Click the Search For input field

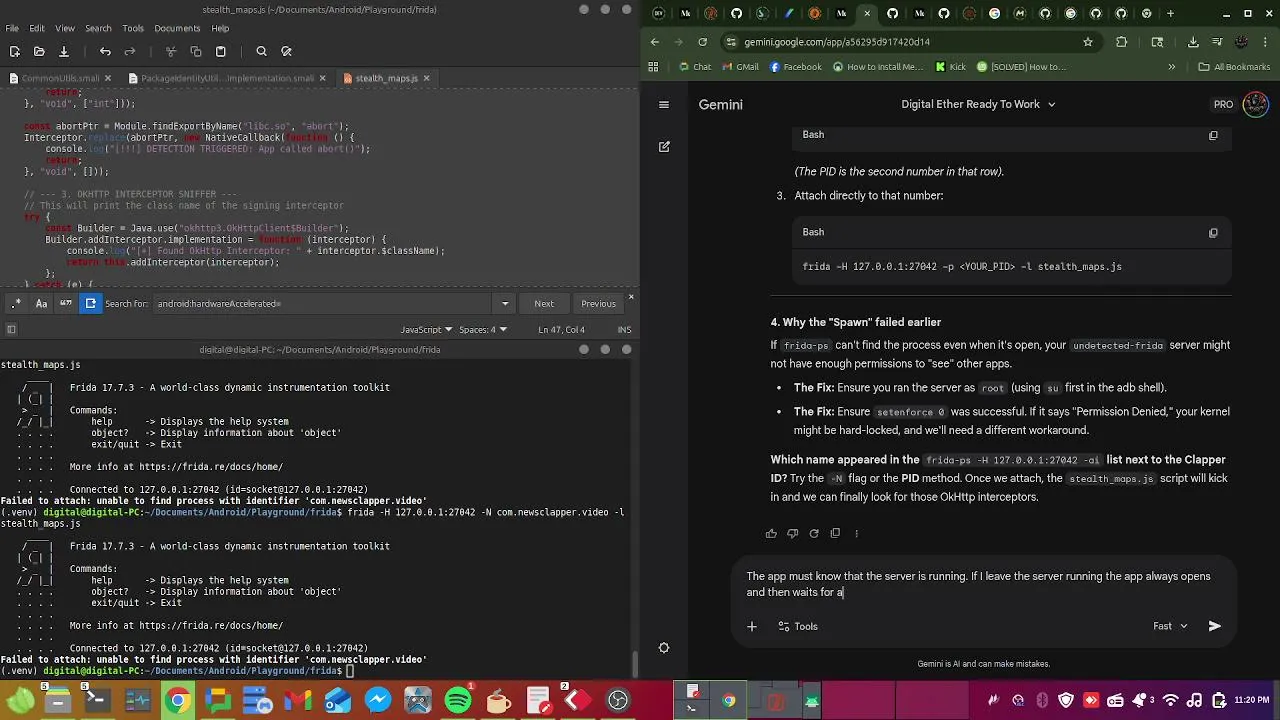(324, 304)
